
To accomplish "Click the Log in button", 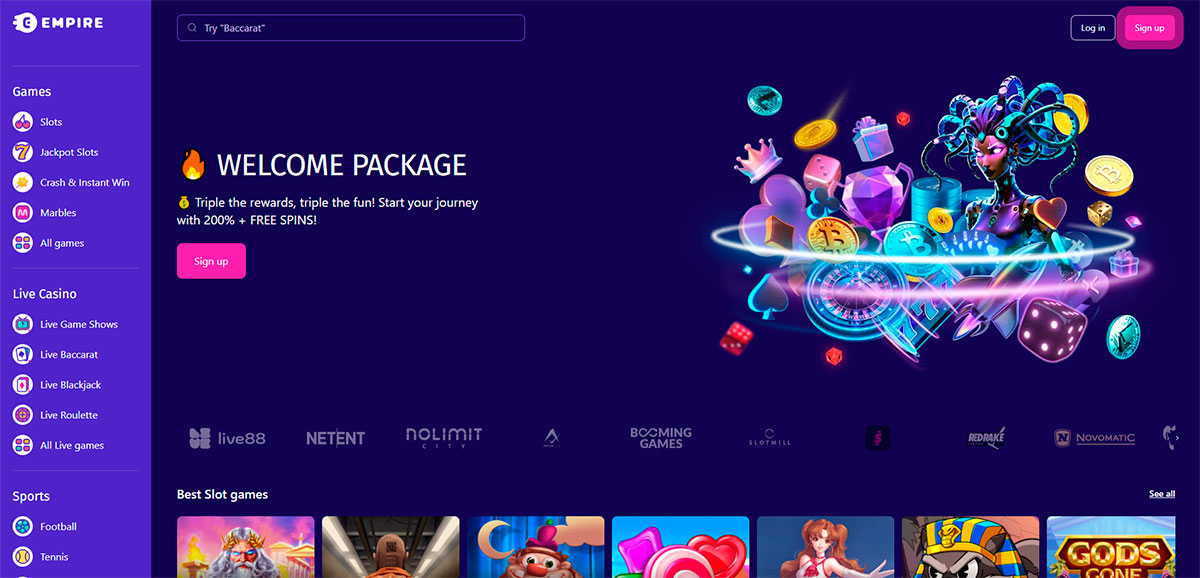I will click(x=1093, y=28).
